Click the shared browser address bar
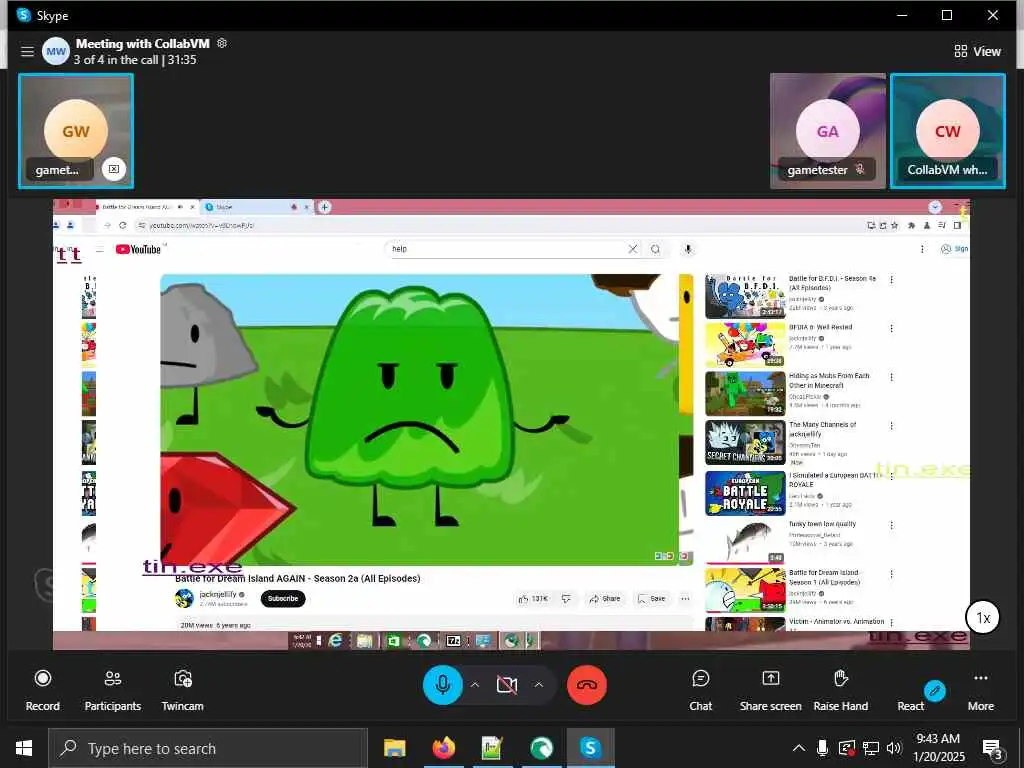The image size is (1024, 768). coord(496,225)
